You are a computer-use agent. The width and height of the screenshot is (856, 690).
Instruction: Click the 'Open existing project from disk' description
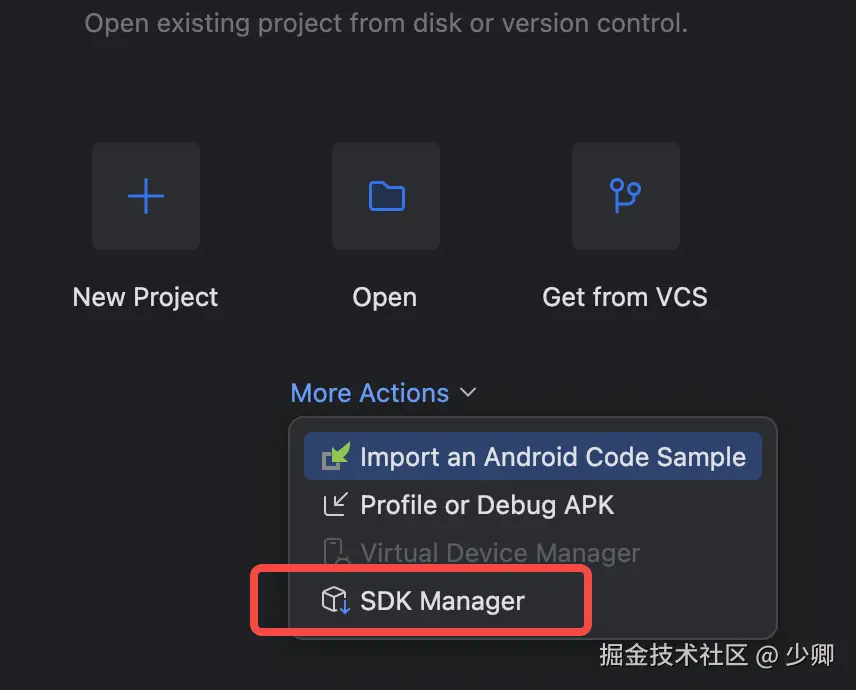(386, 23)
